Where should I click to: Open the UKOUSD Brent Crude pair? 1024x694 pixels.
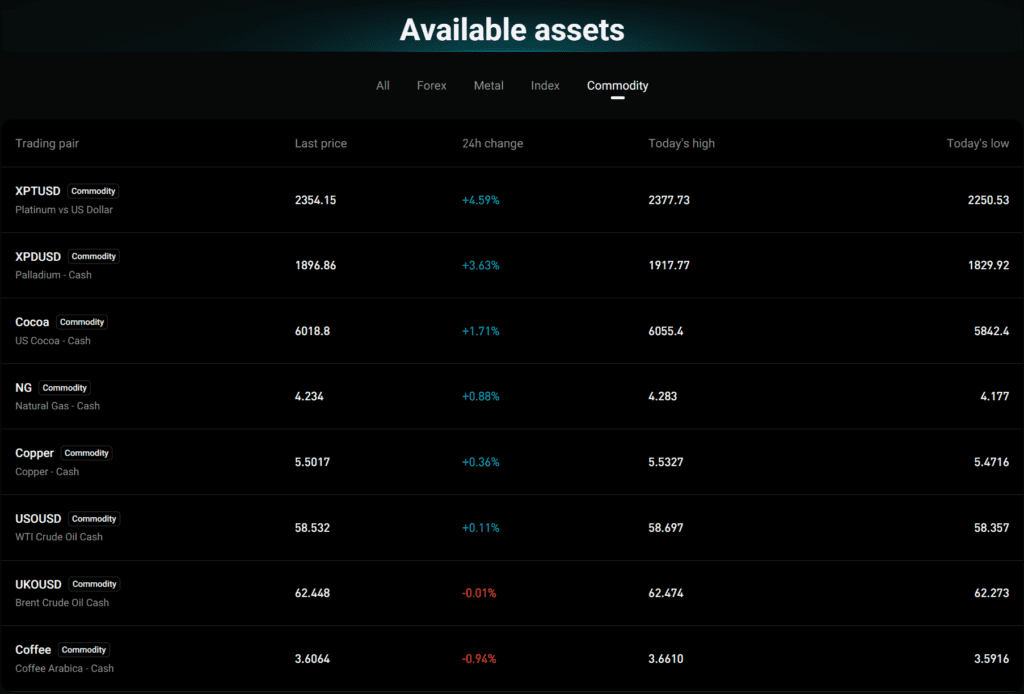click(x=38, y=584)
